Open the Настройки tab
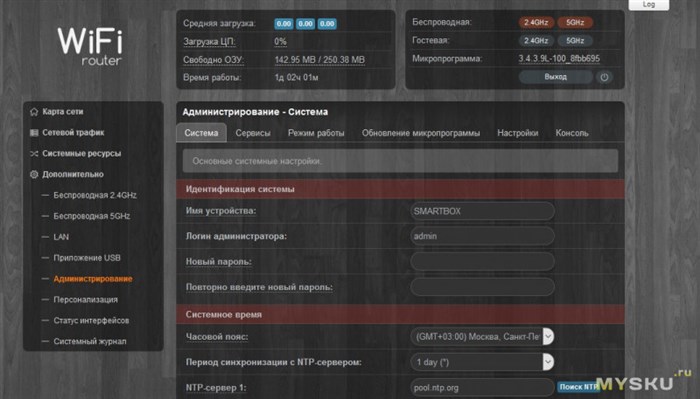Viewport: 700px width, 399px height. click(x=518, y=133)
